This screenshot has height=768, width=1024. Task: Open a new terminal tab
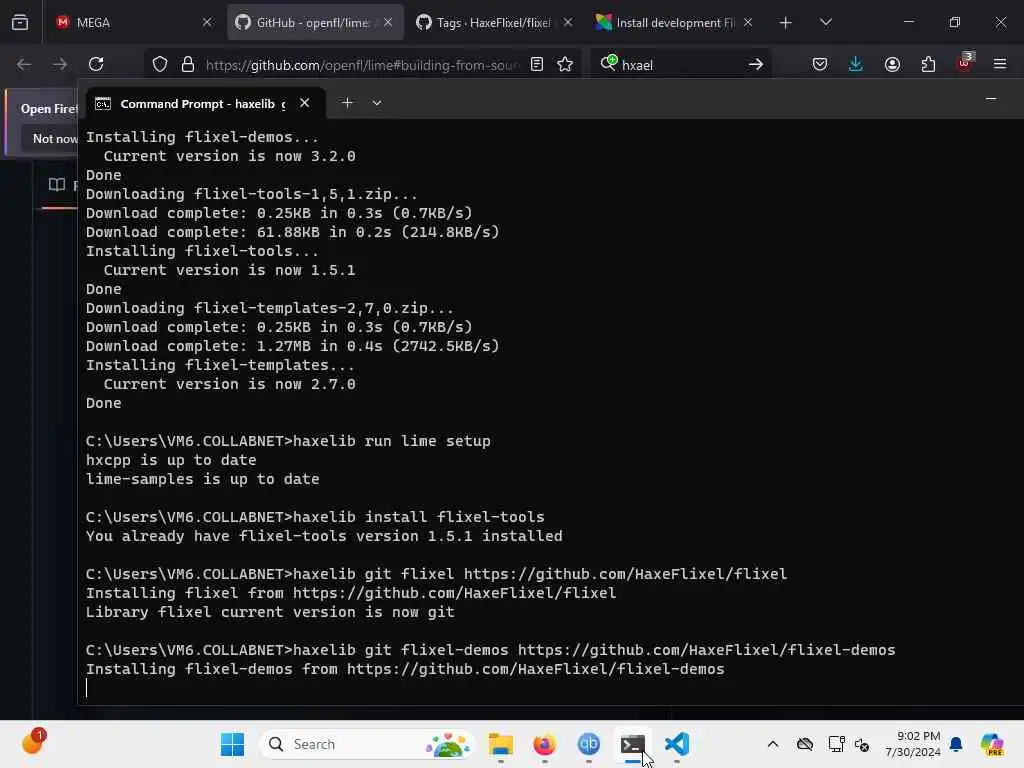(x=347, y=103)
